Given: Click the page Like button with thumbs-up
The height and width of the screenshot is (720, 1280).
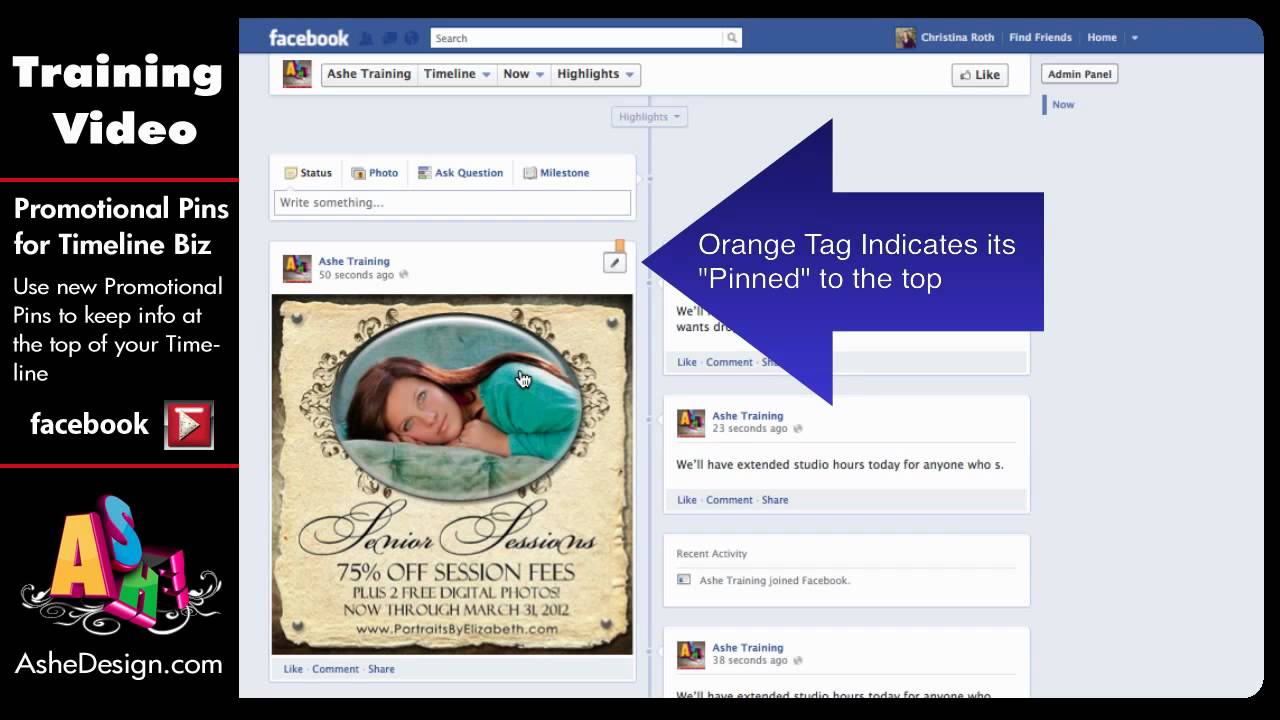Looking at the screenshot, I should pos(979,75).
